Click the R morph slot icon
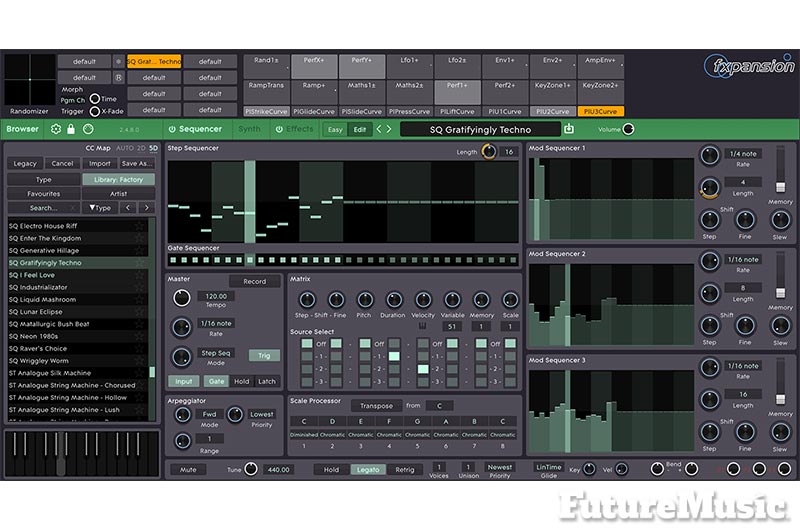Viewport: 800px width, 530px height. 118,78
